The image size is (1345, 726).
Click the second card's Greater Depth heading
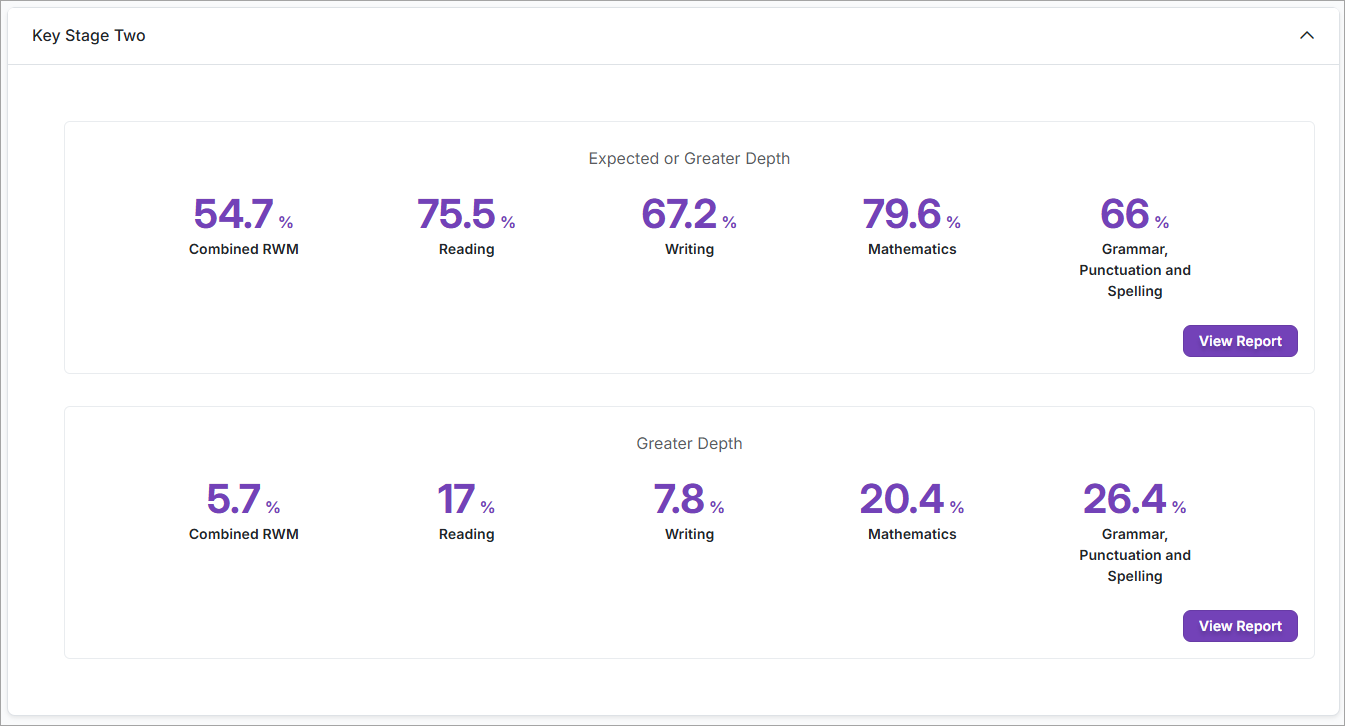point(689,444)
